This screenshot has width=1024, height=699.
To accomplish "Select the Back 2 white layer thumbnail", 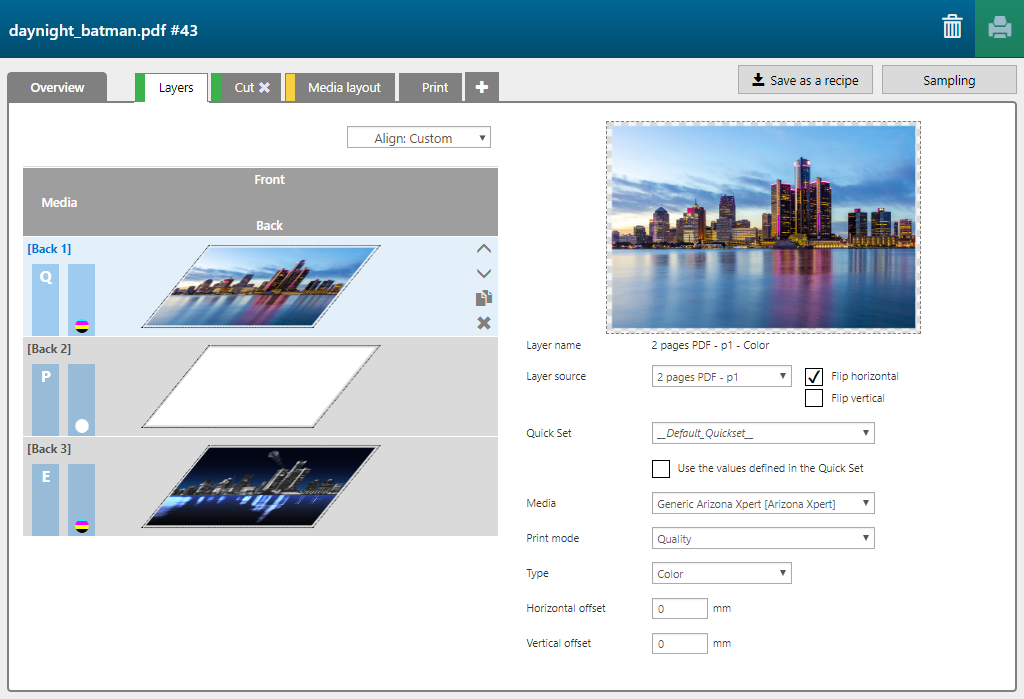I will click(x=261, y=386).
